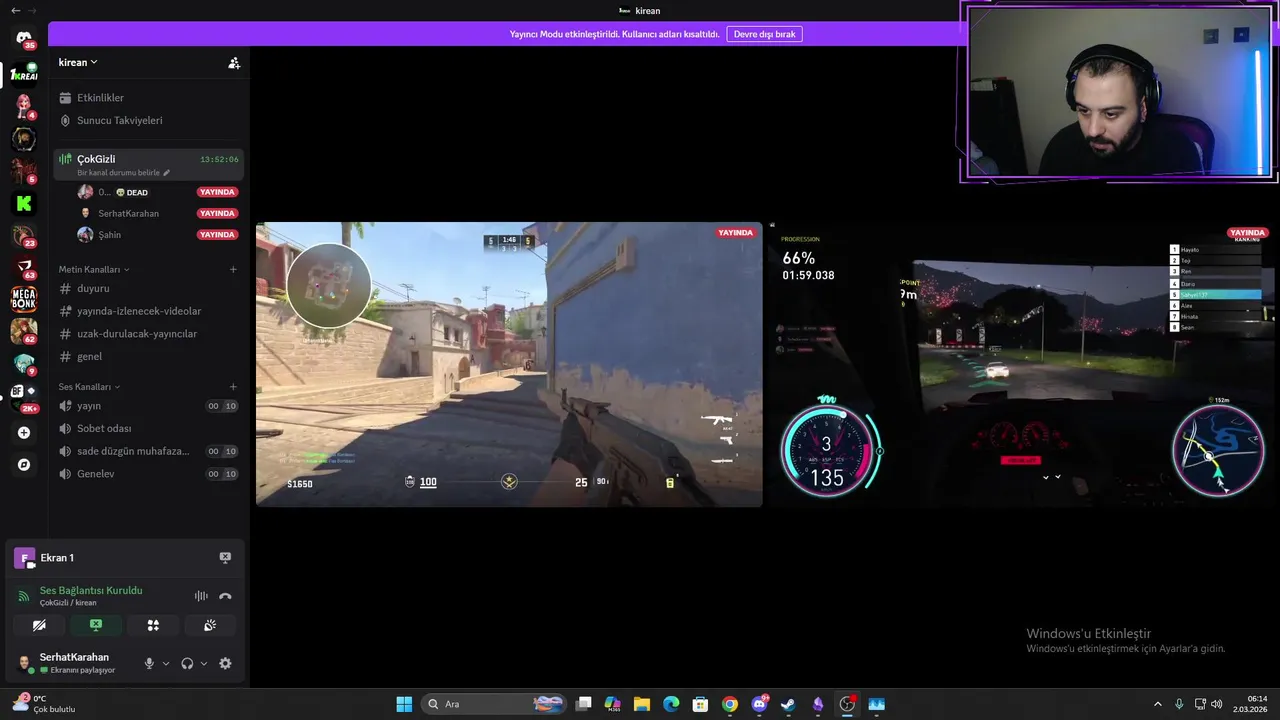Click Devre dışı bırak button
This screenshot has width=1280, height=720.
click(765, 34)
